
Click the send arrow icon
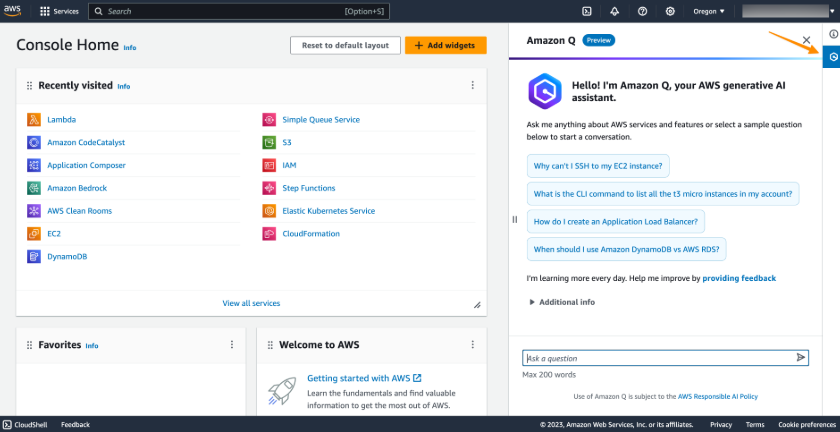click(800, 357)
